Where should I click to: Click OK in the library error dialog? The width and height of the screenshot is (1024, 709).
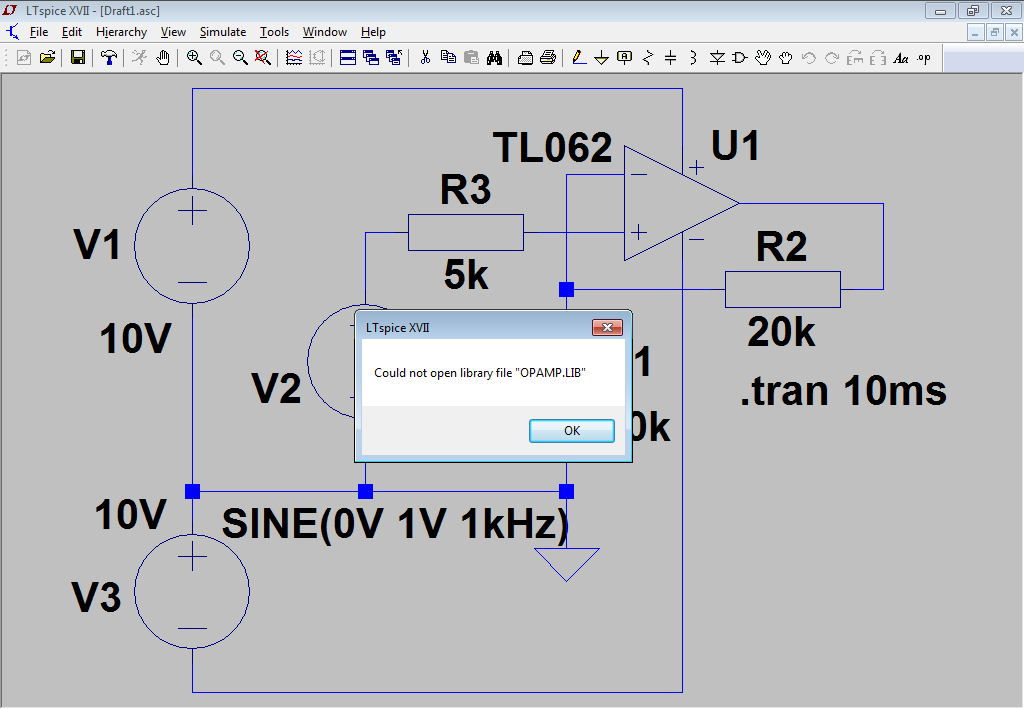click(571, 431)
